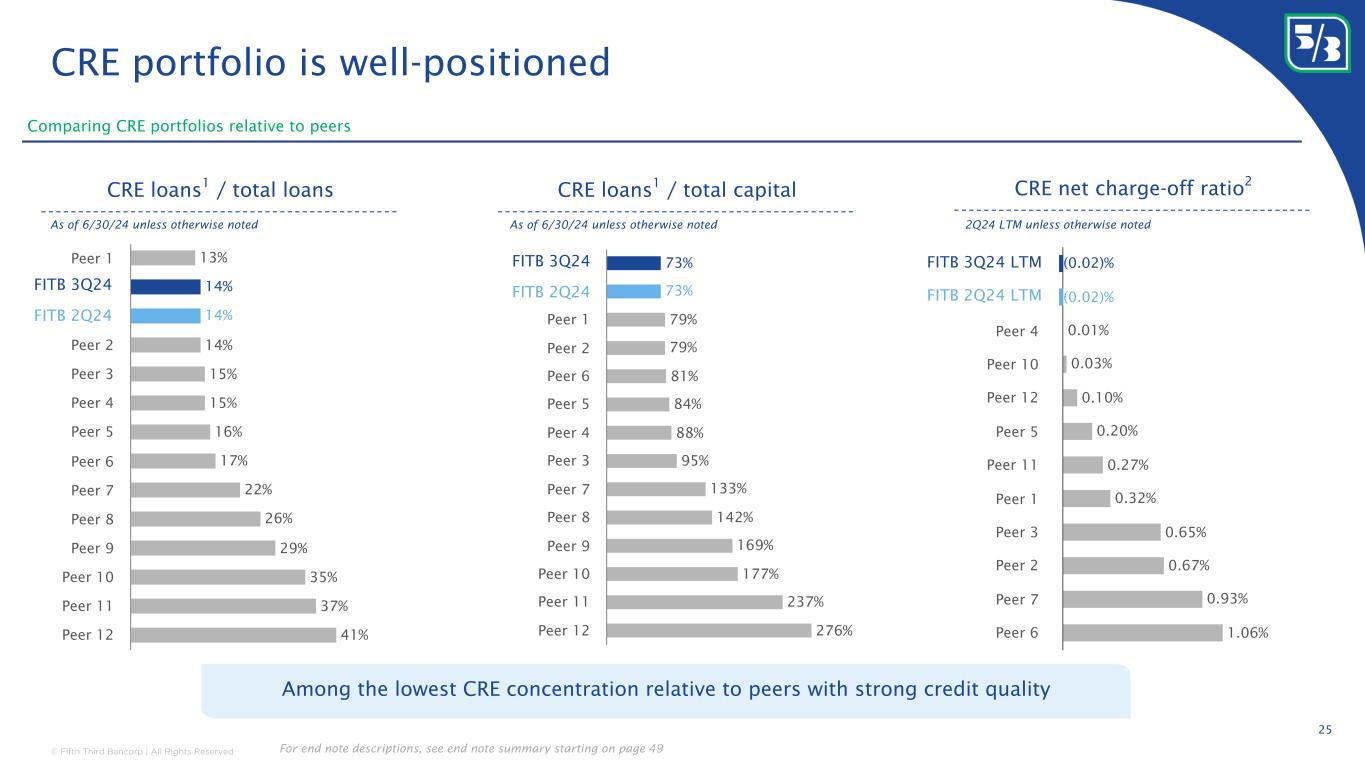The image size is (1365, 768).
Task: Click Comparing CRE portfolios relative to peers subtitle
Action: (x=188, y=126)
